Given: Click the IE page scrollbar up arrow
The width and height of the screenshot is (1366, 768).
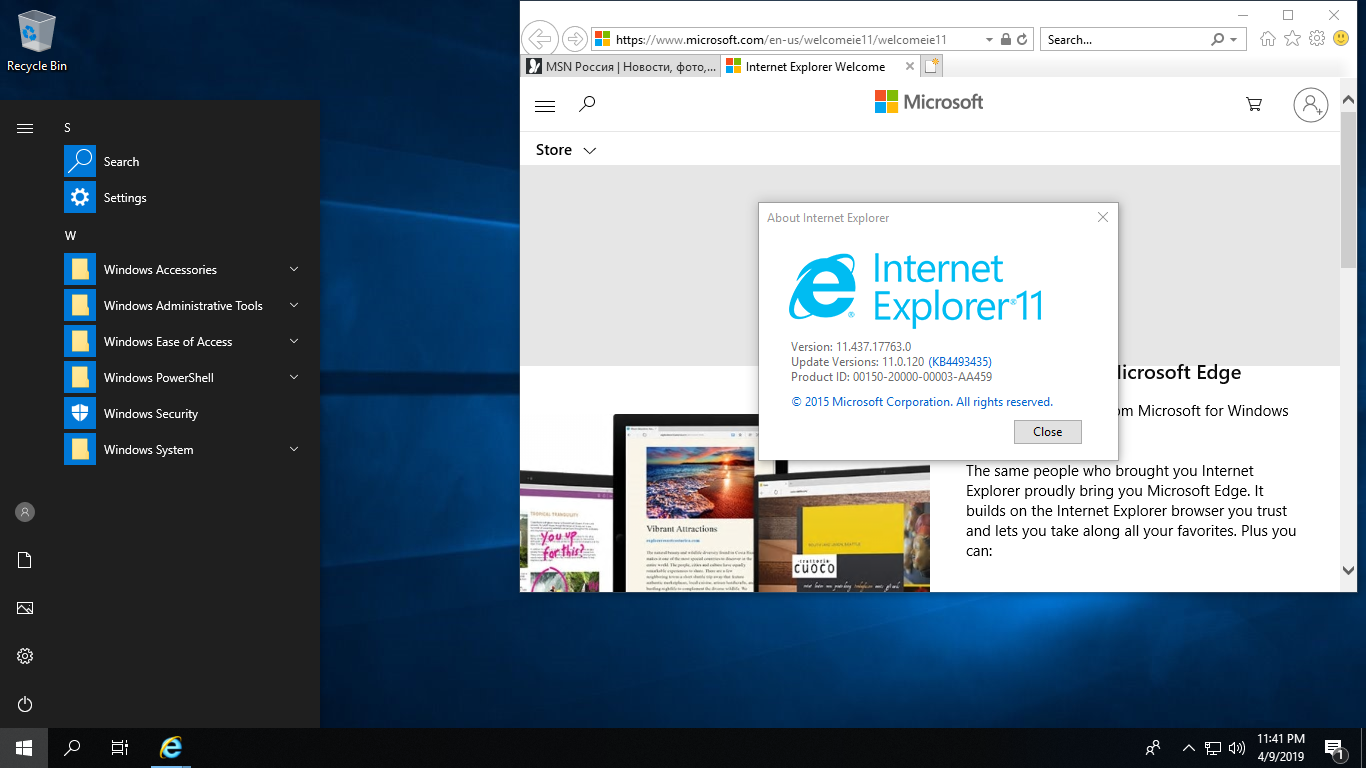Looking at the screenshot, I should point(1348,100).
